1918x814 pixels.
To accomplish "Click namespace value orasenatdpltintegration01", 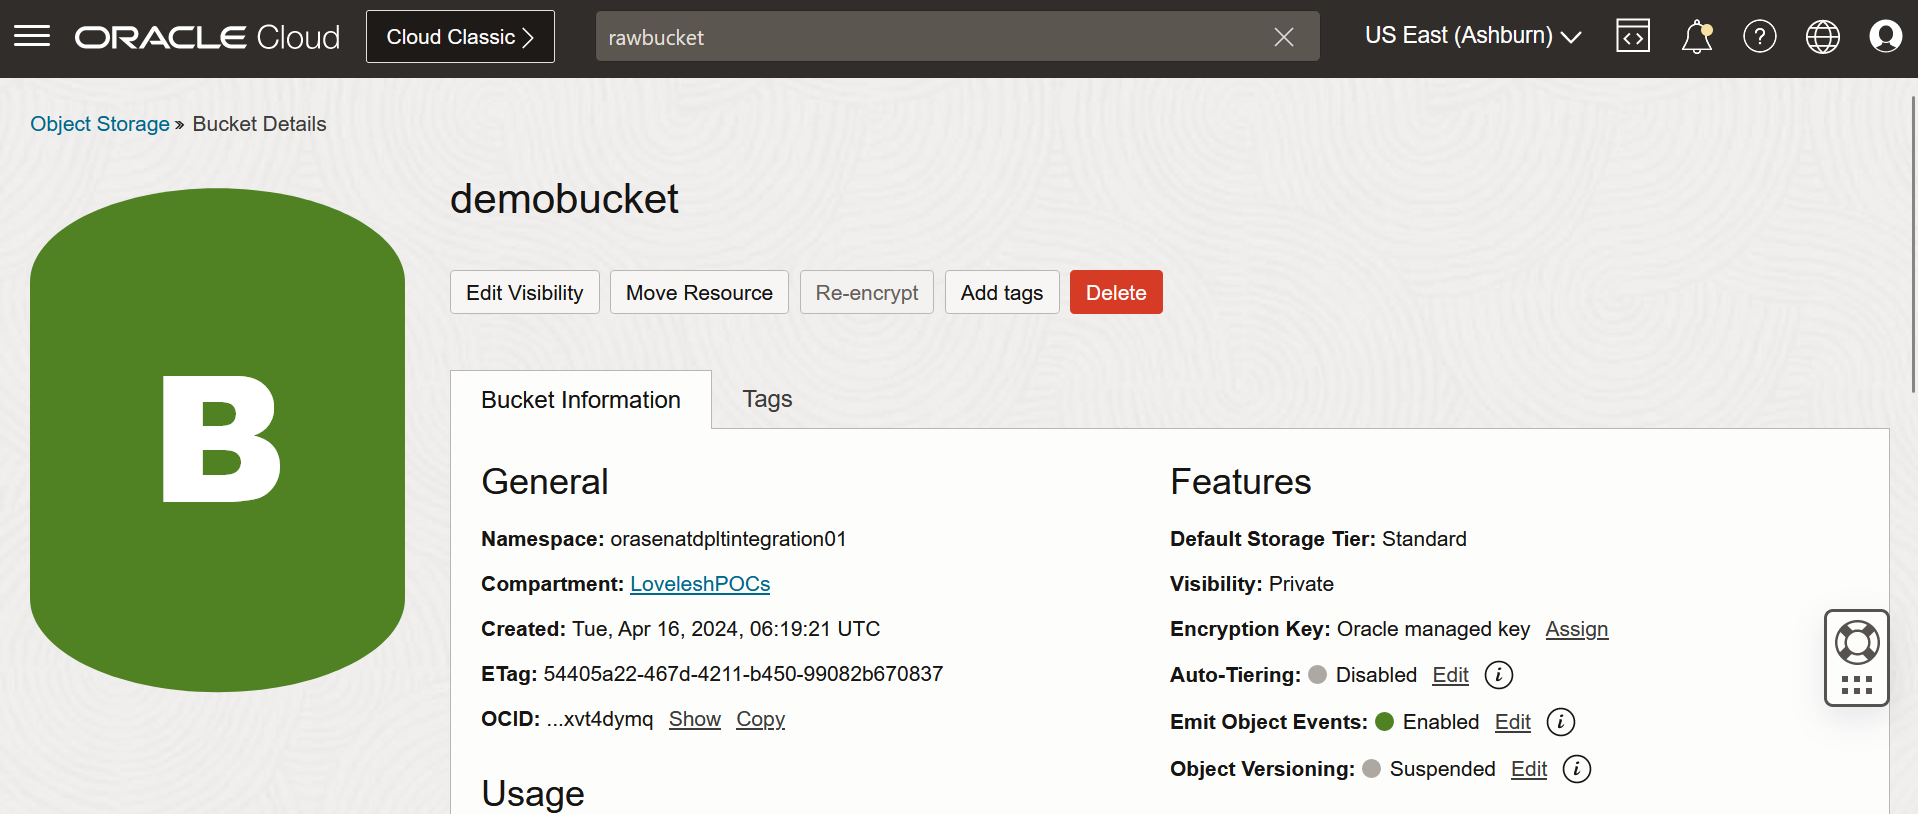I will (x=728, y=539).
